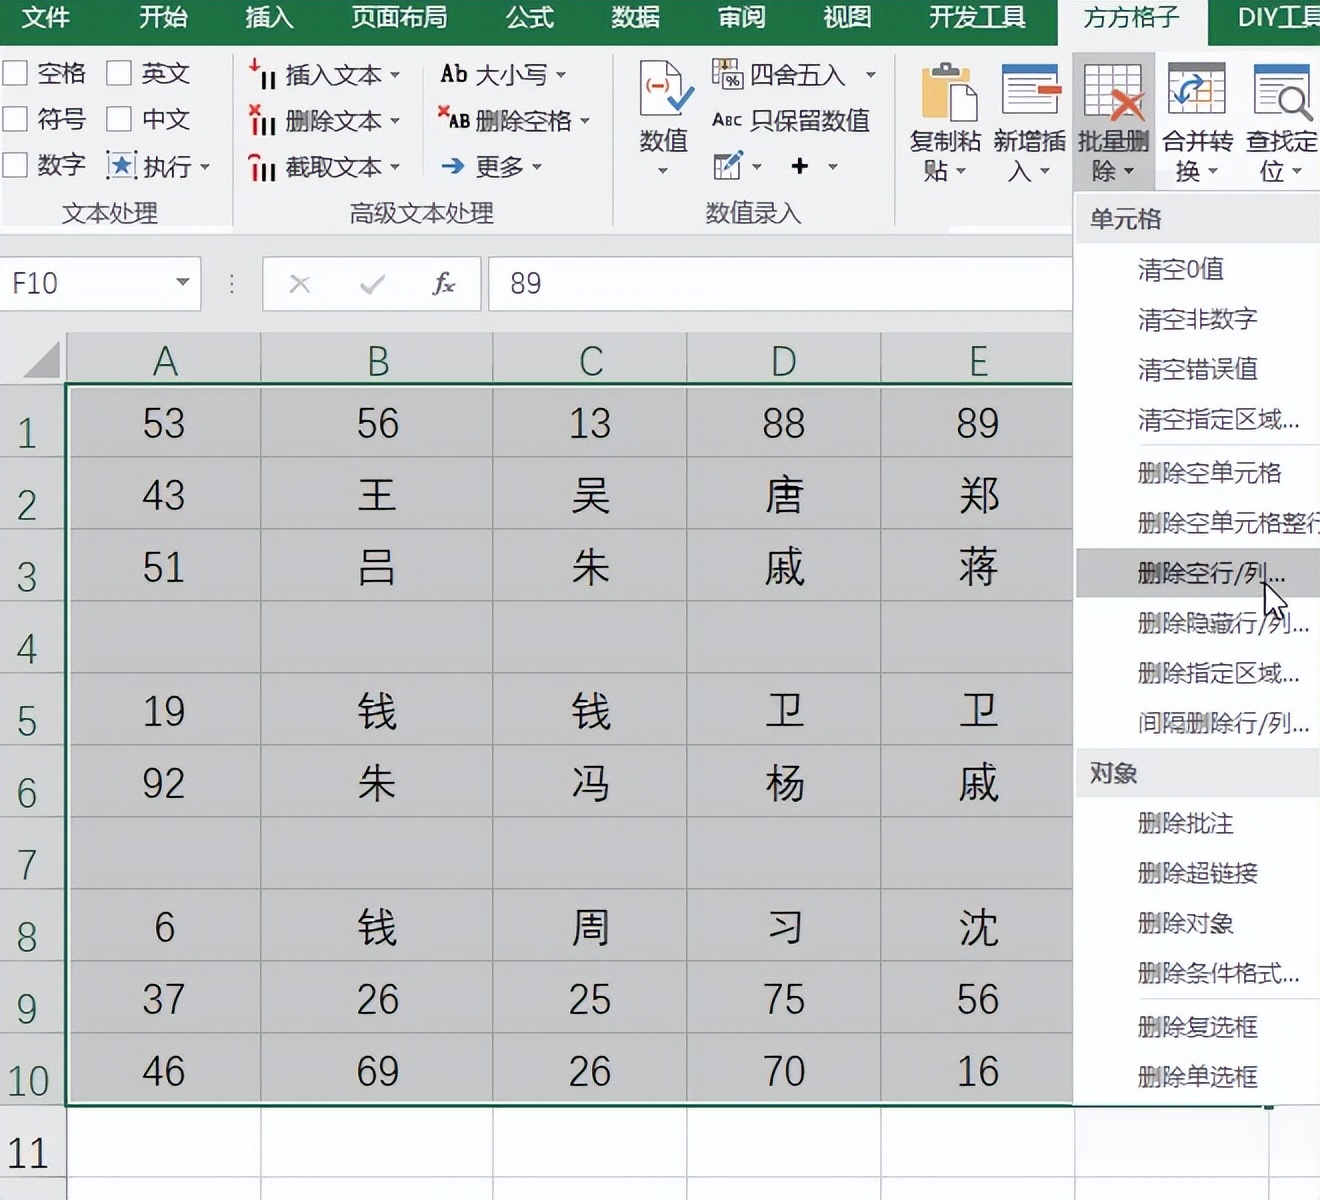Click the 只保留数值 button
This screenshot has width=1320, height=1200.
pos(790,120)
